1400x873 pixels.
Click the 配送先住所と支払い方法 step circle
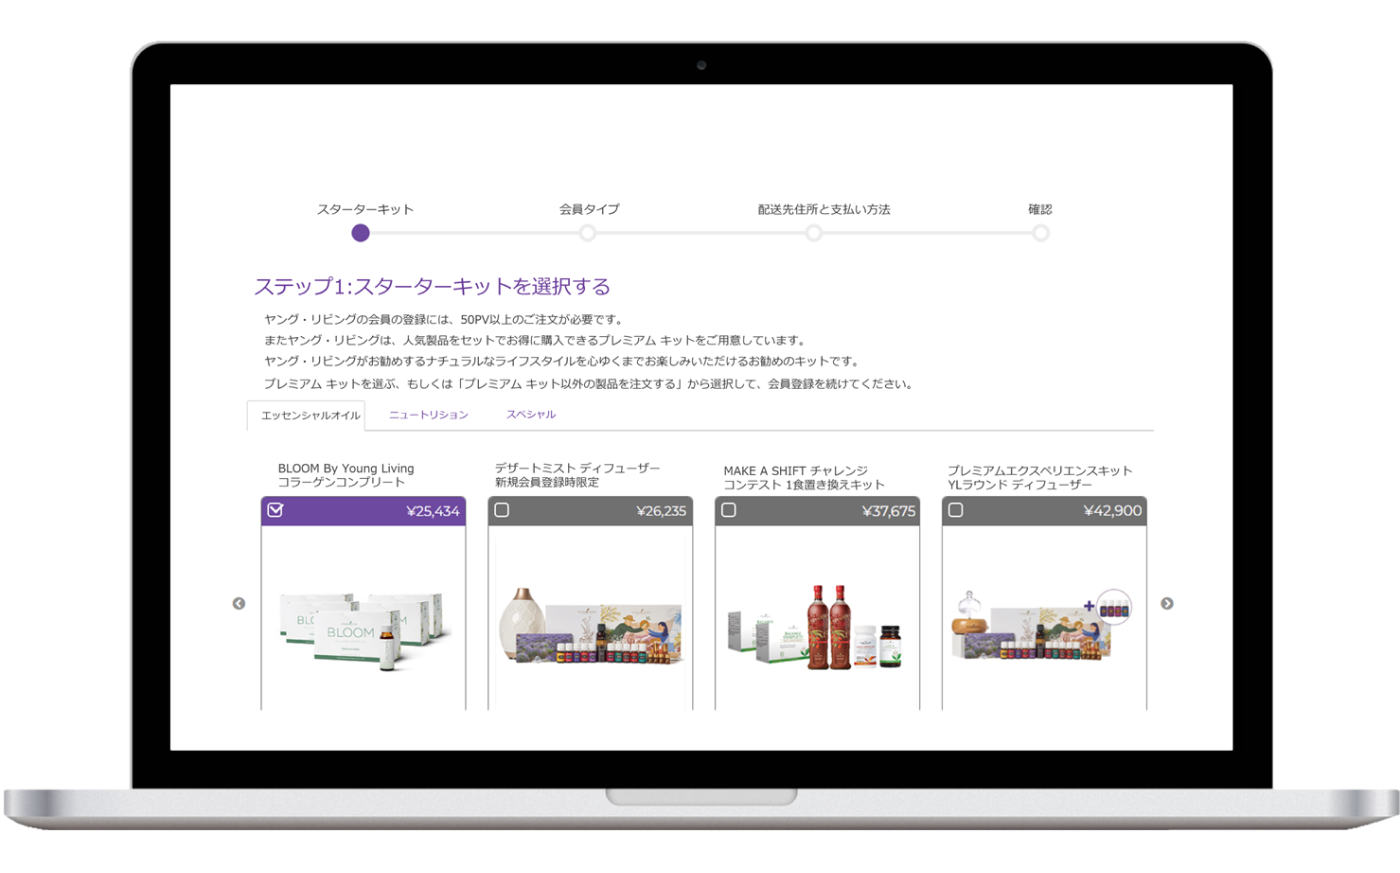tap(814, 233)
